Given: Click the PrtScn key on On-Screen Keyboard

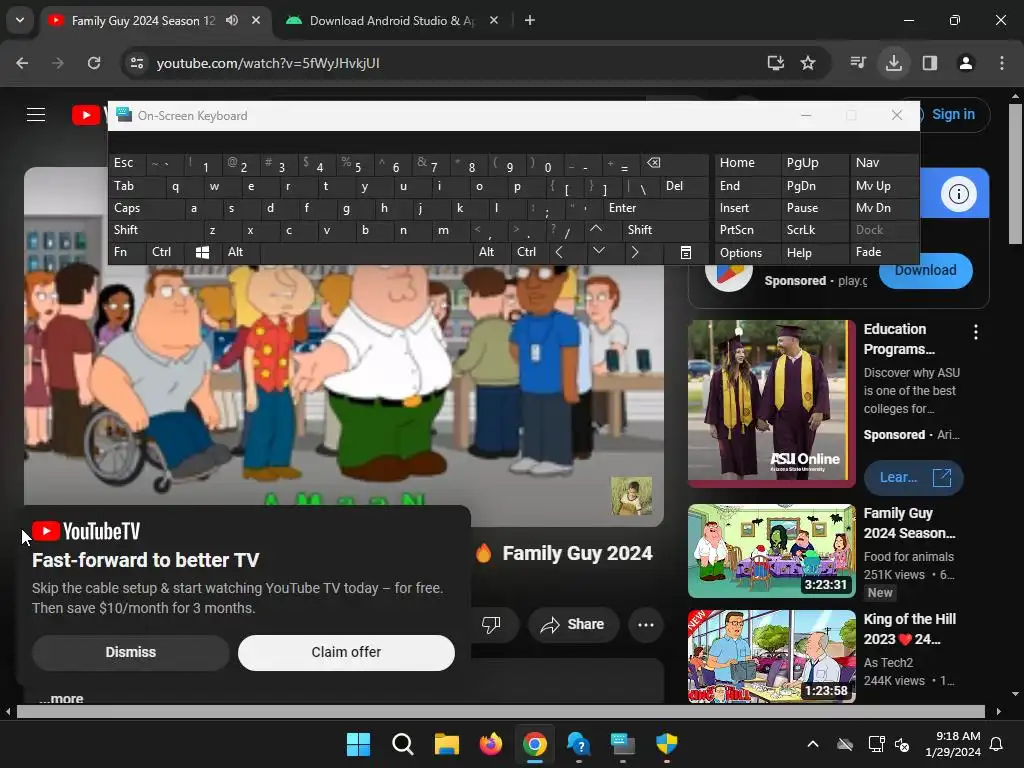Looking at the screenshot, I should (746, 230).
